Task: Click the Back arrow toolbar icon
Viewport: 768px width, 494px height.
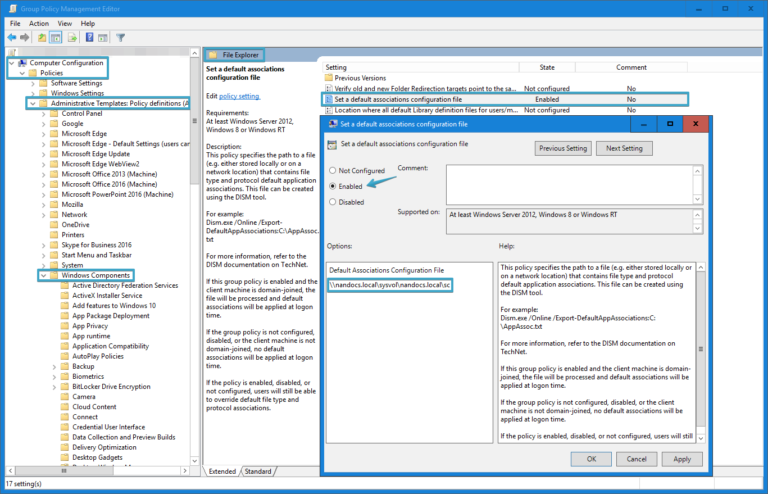Action: click(12, 37)
